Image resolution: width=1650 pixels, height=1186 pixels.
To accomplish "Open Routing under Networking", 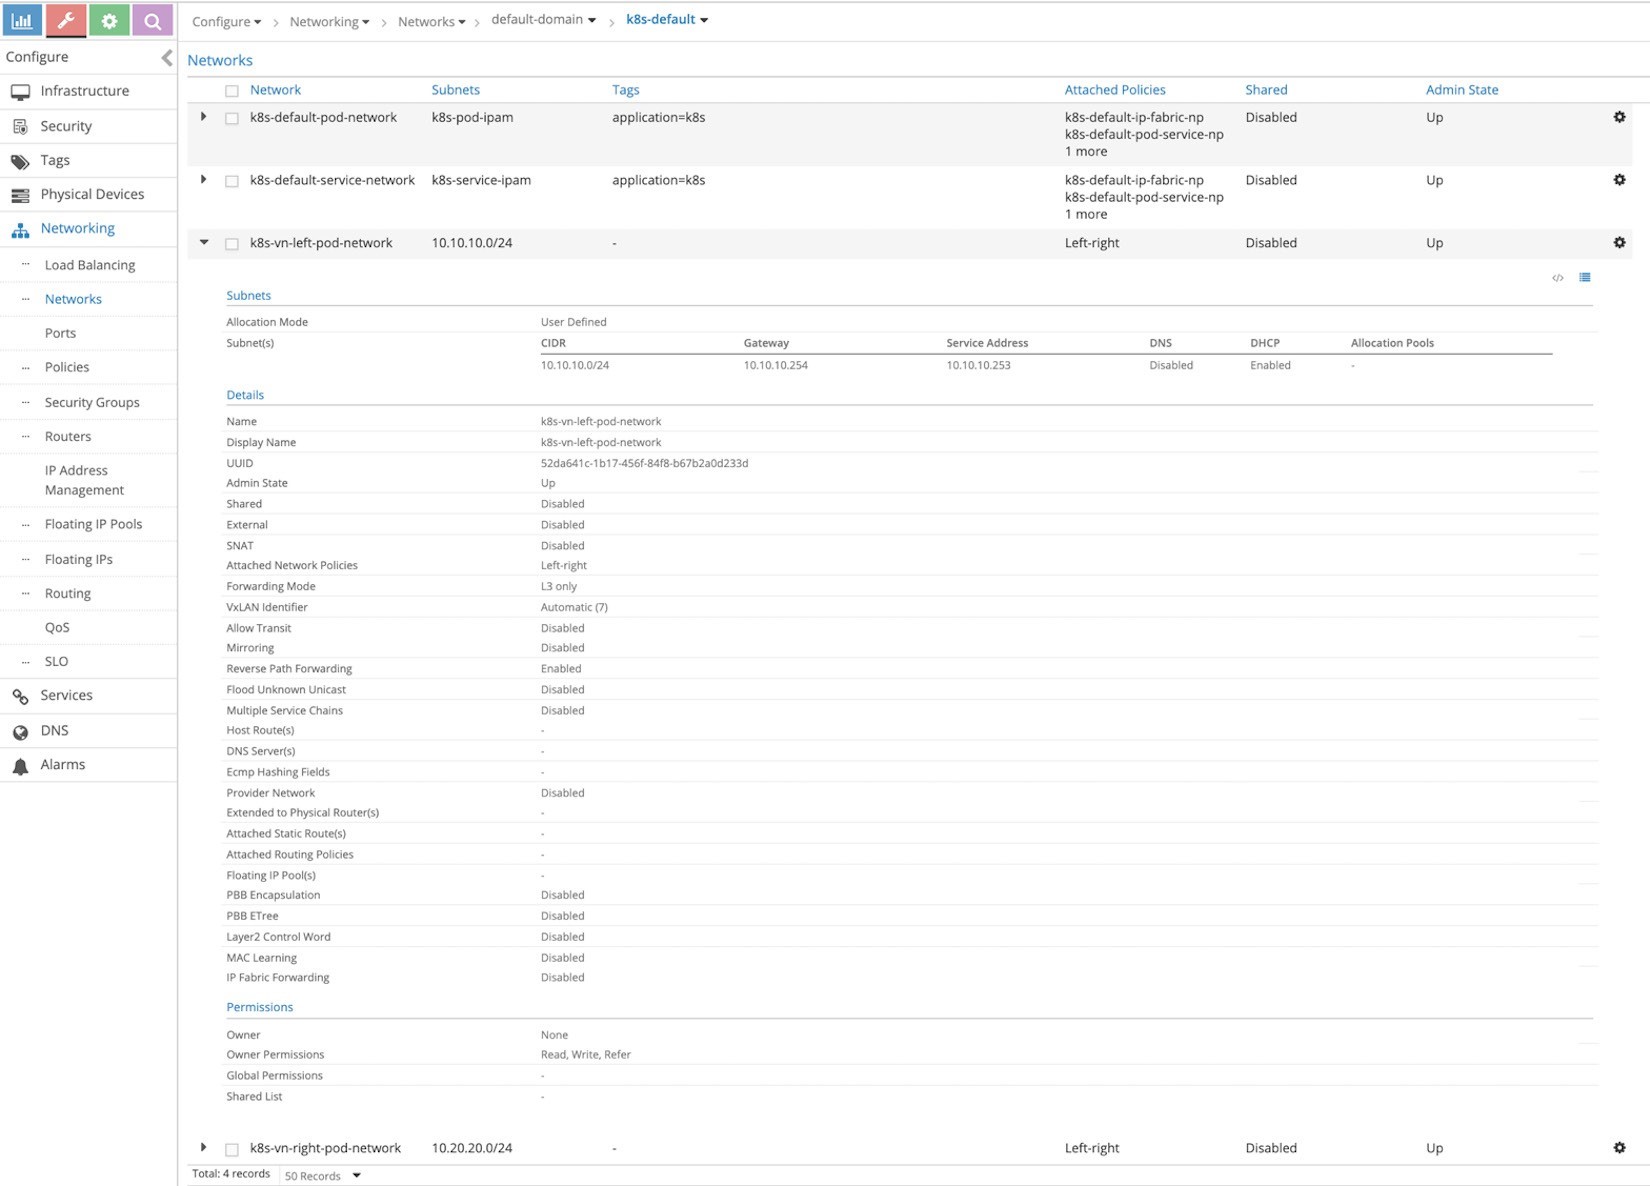I will 68,593.
